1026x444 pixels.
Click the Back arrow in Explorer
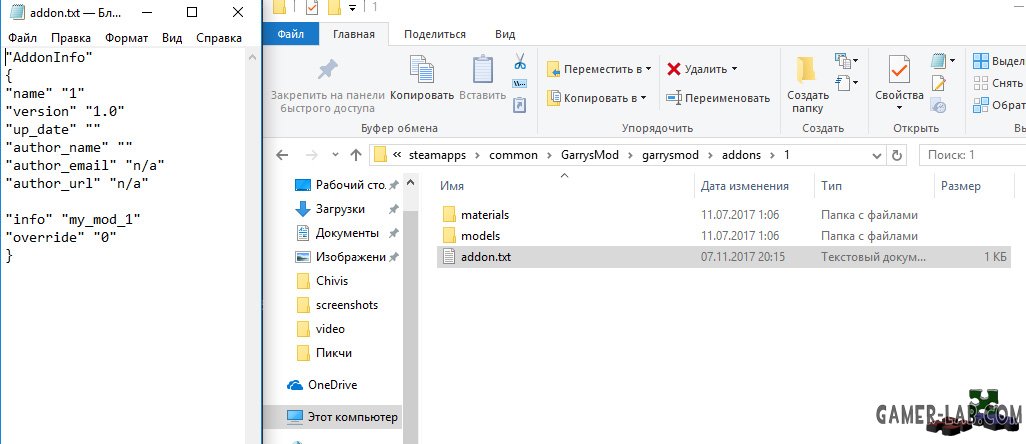[282, 155]
